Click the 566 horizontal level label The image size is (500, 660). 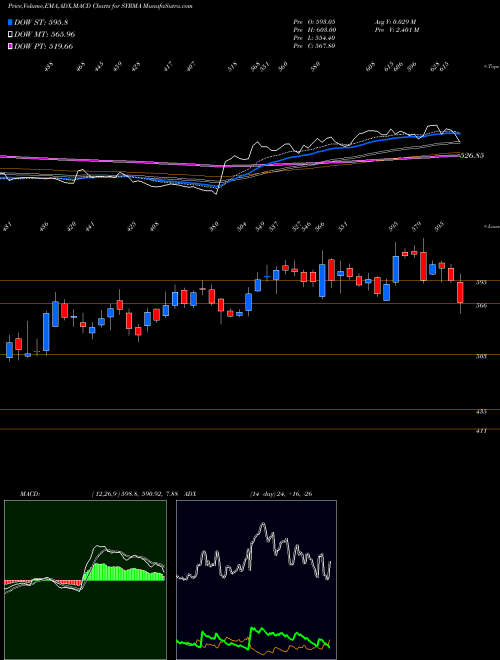[x=481, y=306]
